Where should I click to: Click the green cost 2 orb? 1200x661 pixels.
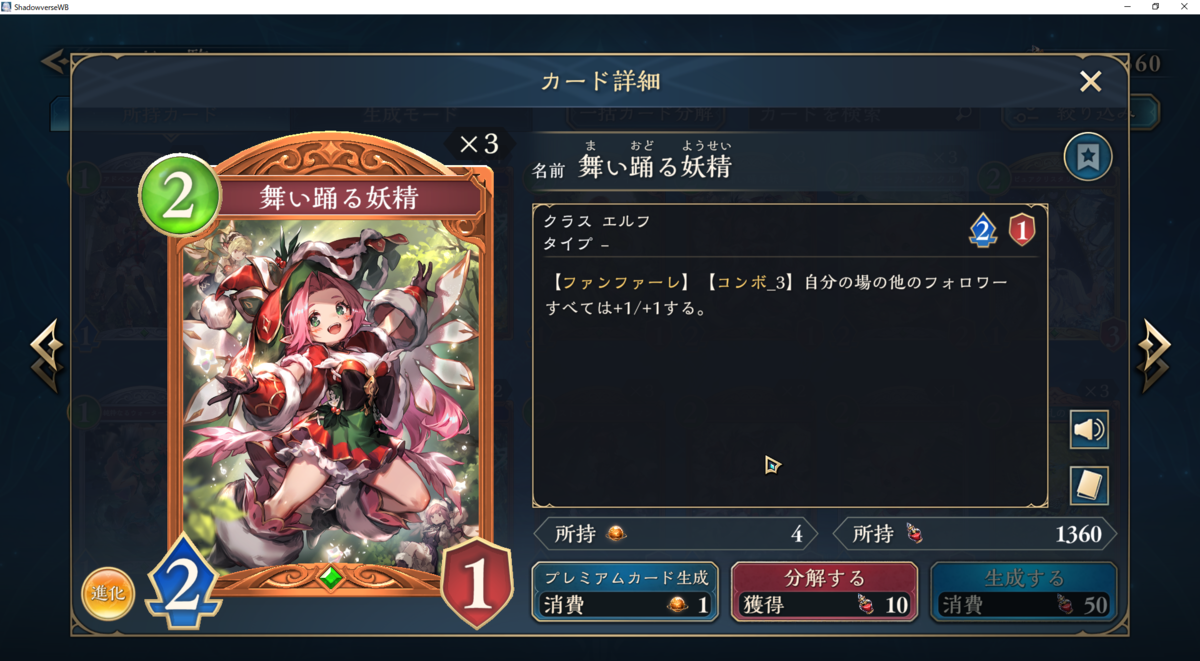point(178,197)
